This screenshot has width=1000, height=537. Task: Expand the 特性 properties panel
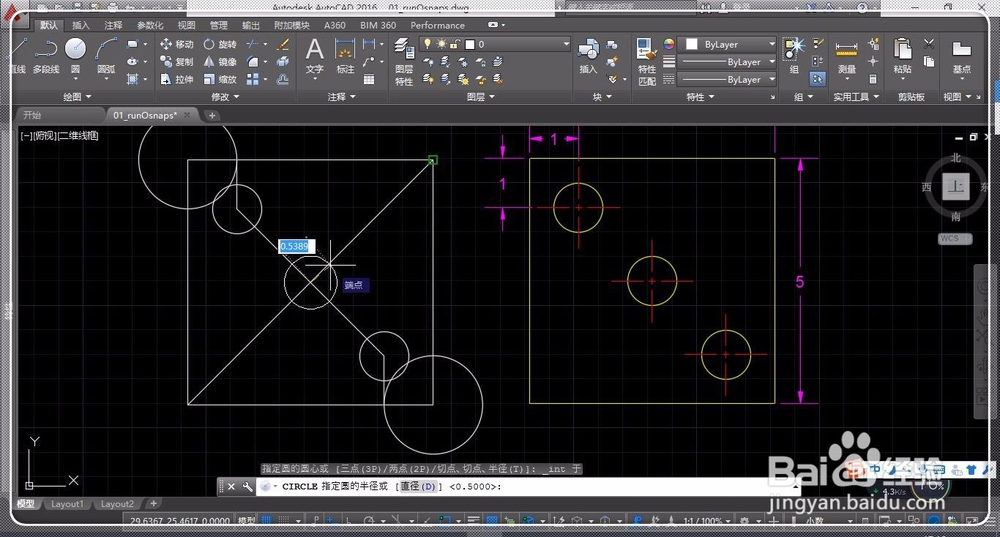pyautogui.click(x=700, y=97)
